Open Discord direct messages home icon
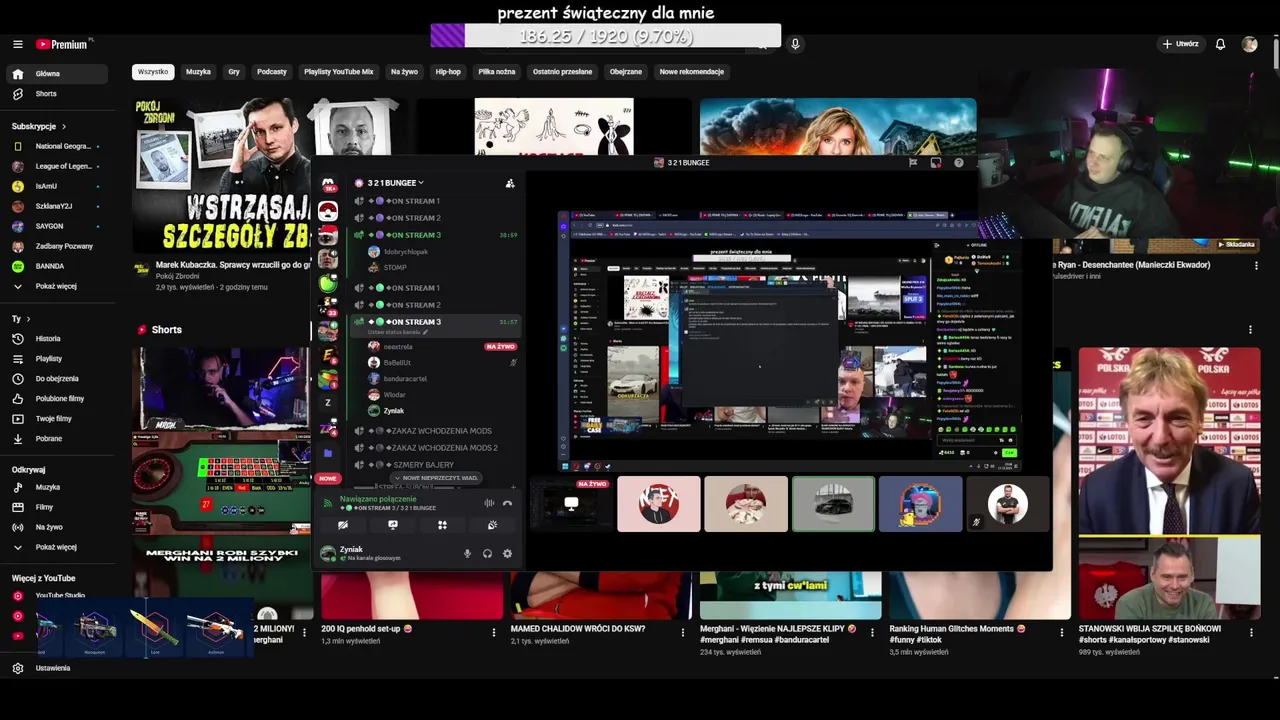 (328, 184)
